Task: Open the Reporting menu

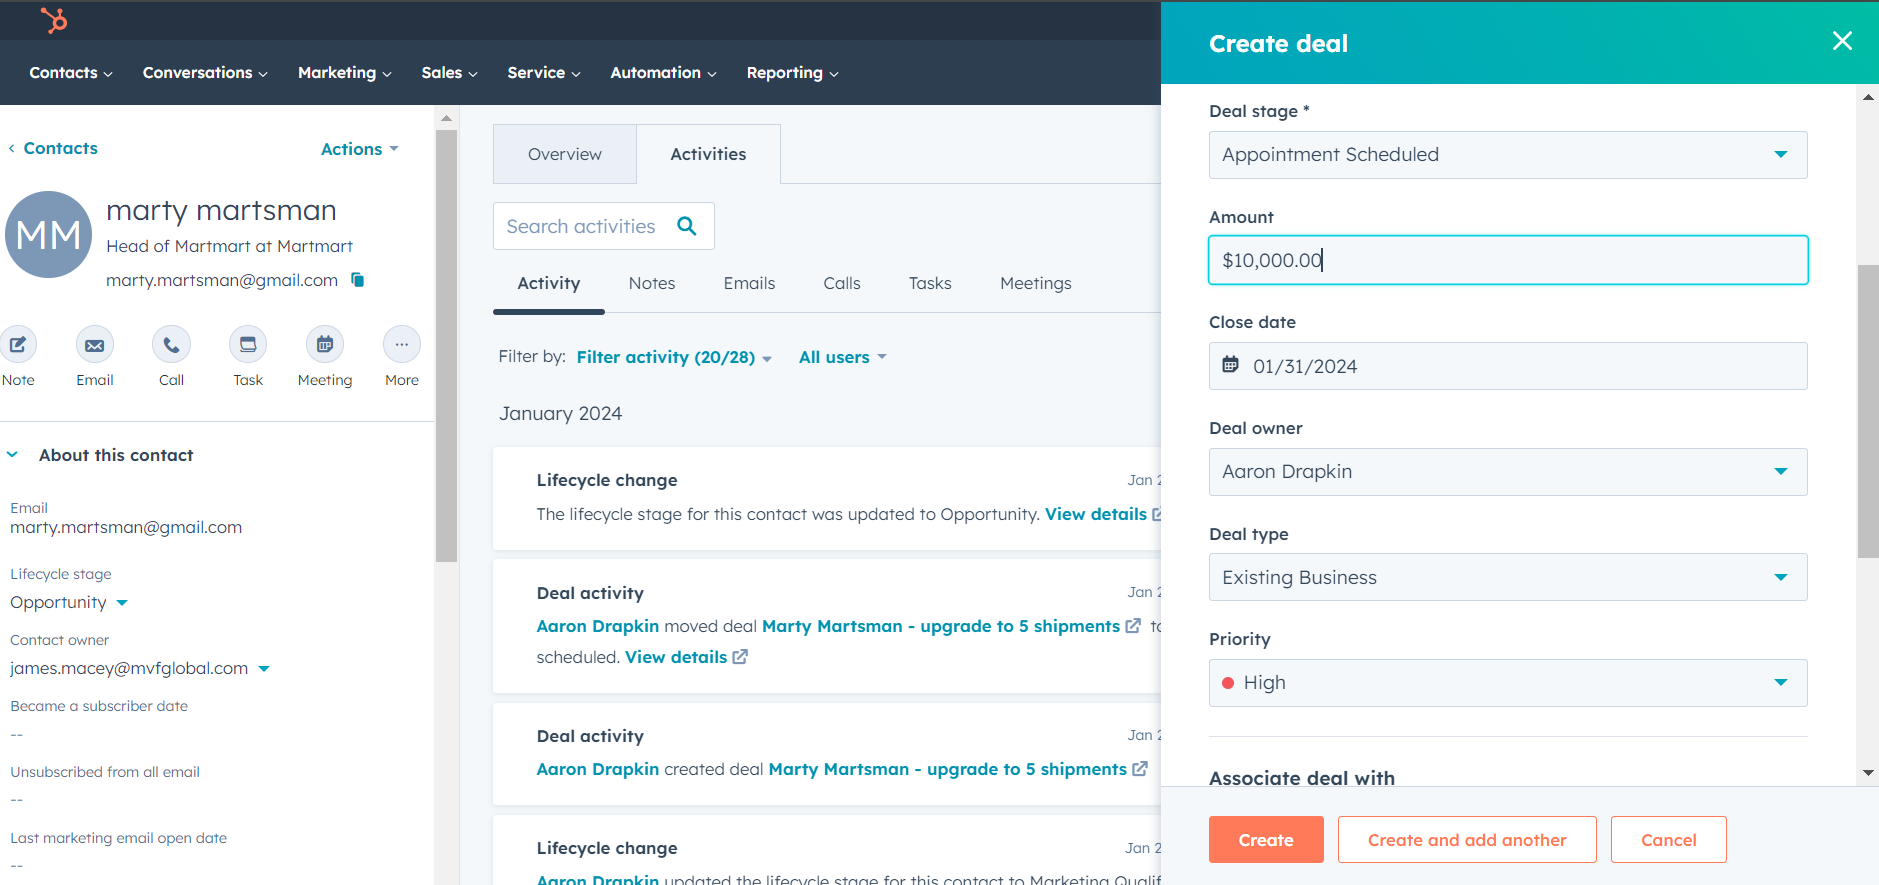Action: coord(792,73)
